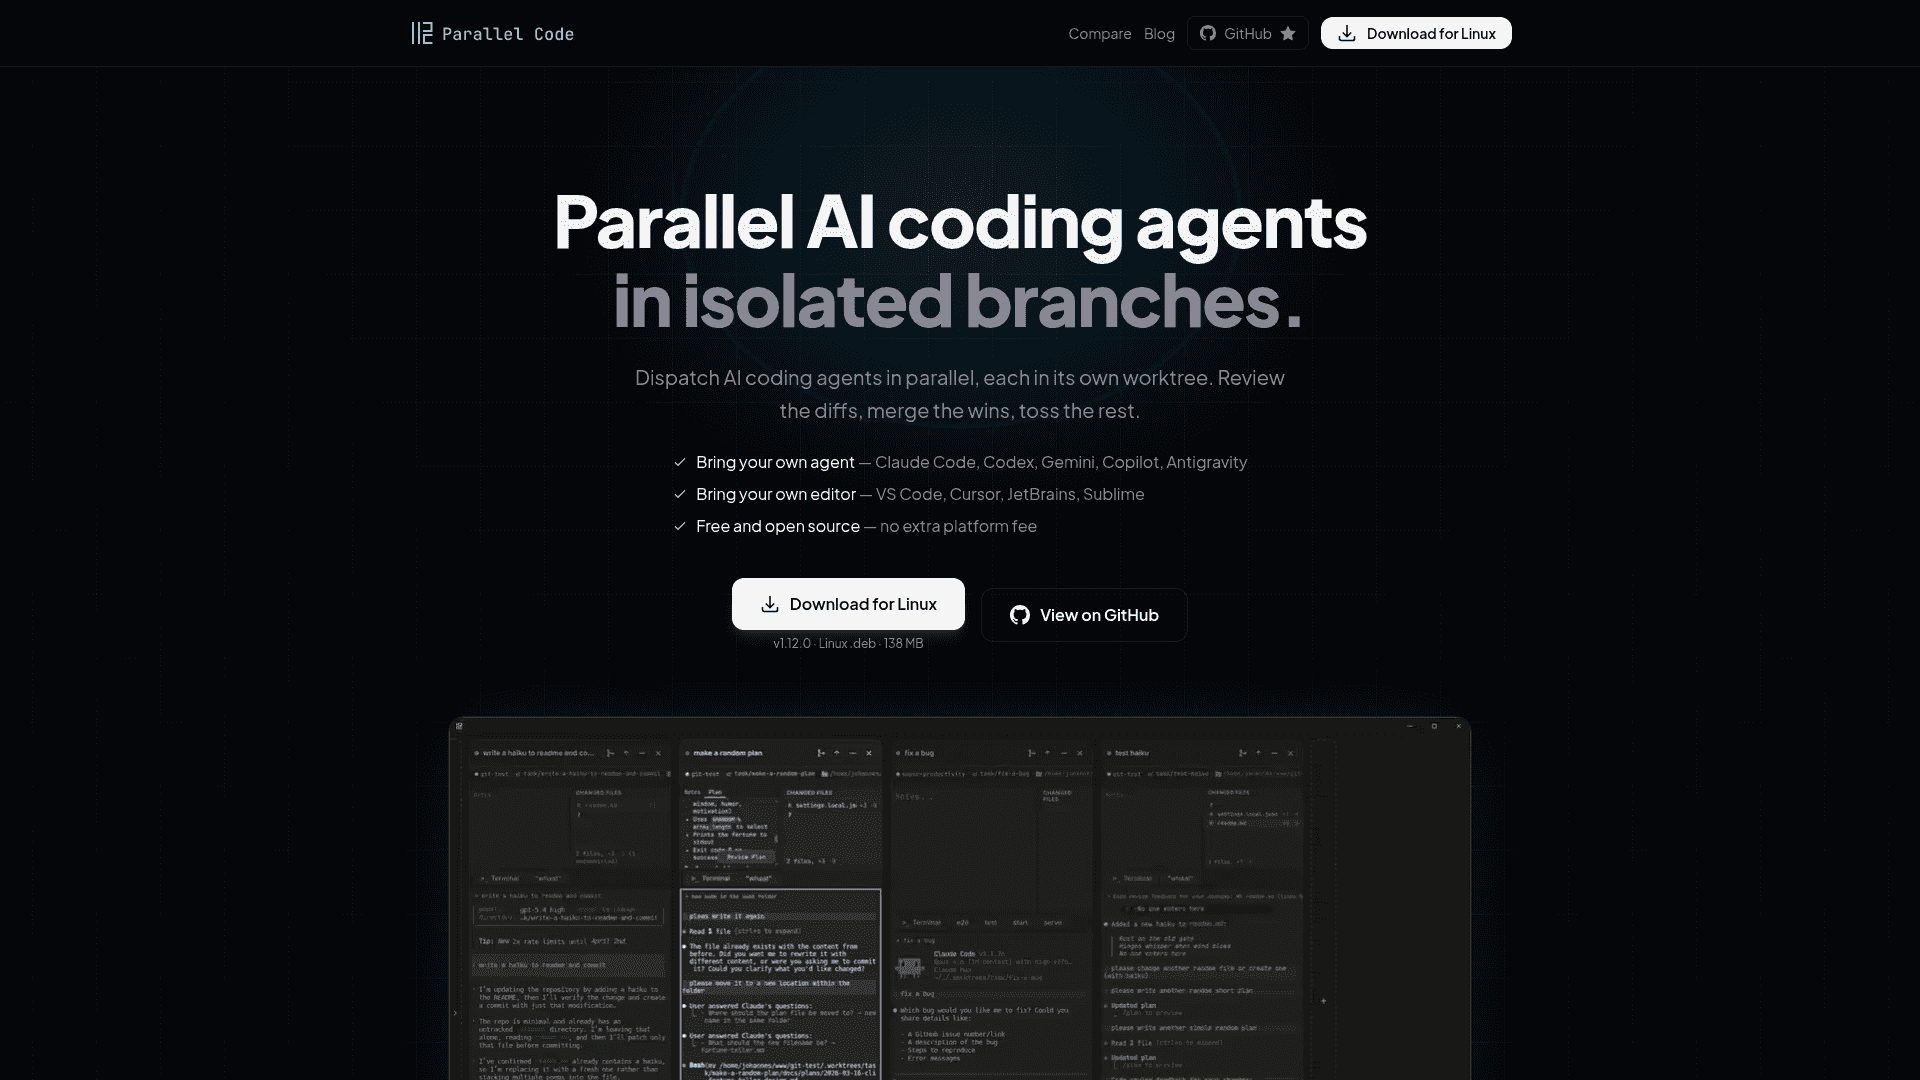Click Review Plan button in preview

[746, 857]
